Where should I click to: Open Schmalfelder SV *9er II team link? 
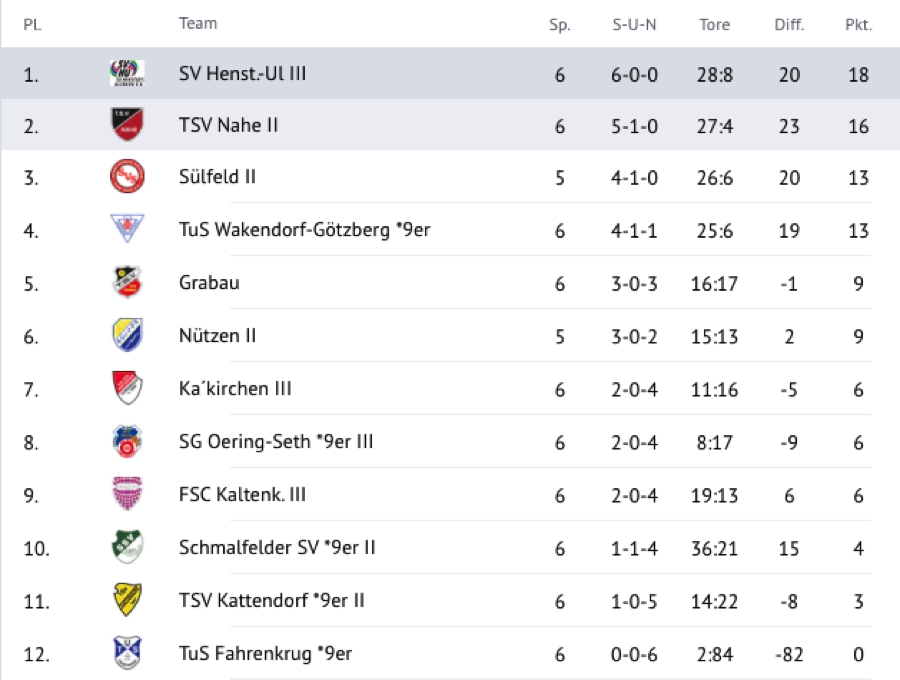point(277,547)
